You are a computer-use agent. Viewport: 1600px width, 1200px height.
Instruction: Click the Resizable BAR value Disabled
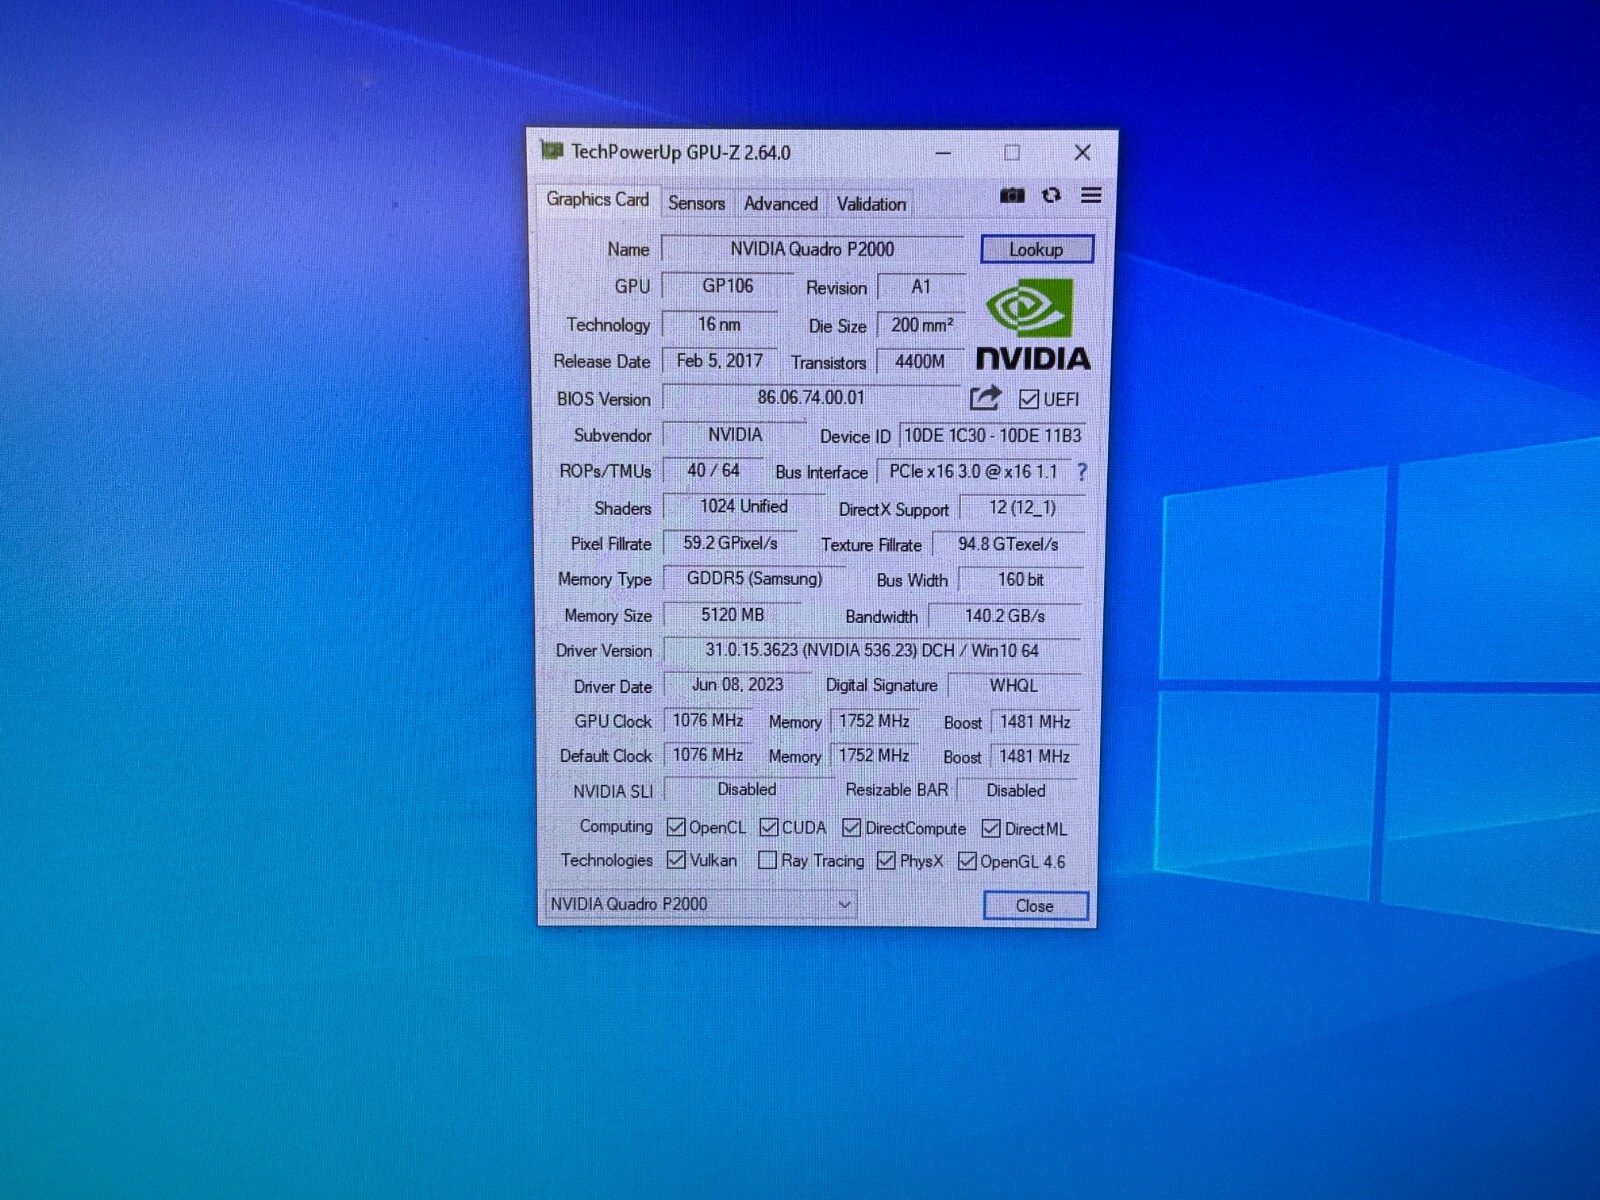(x=1016, y=790)
